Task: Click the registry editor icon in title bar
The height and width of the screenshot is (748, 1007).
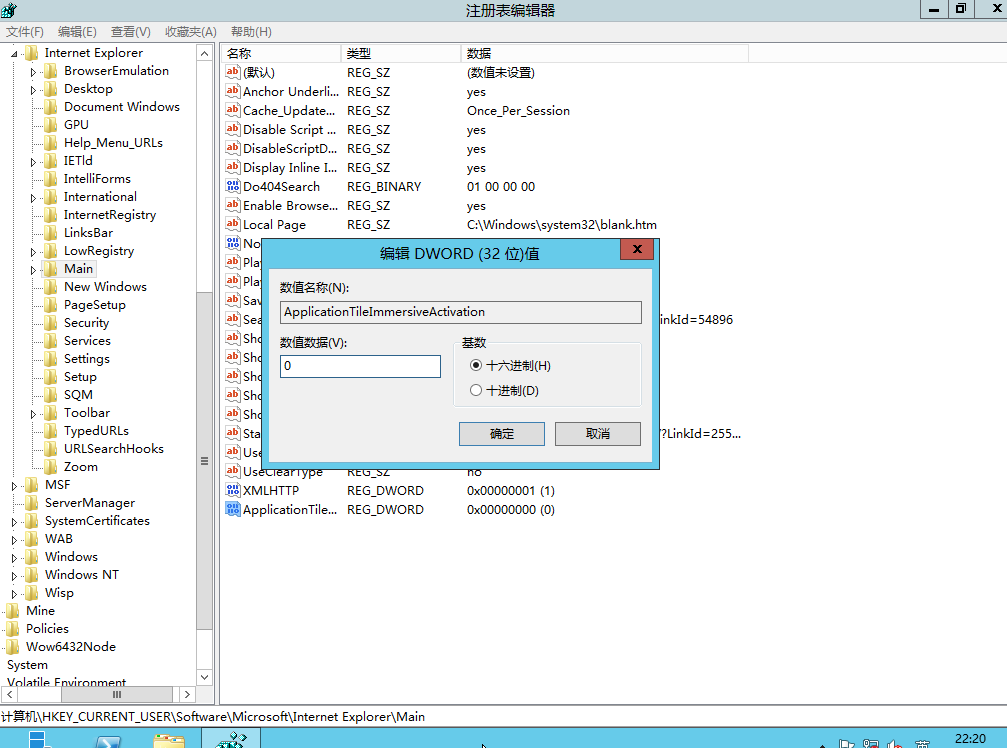Action: click(8, 9)
